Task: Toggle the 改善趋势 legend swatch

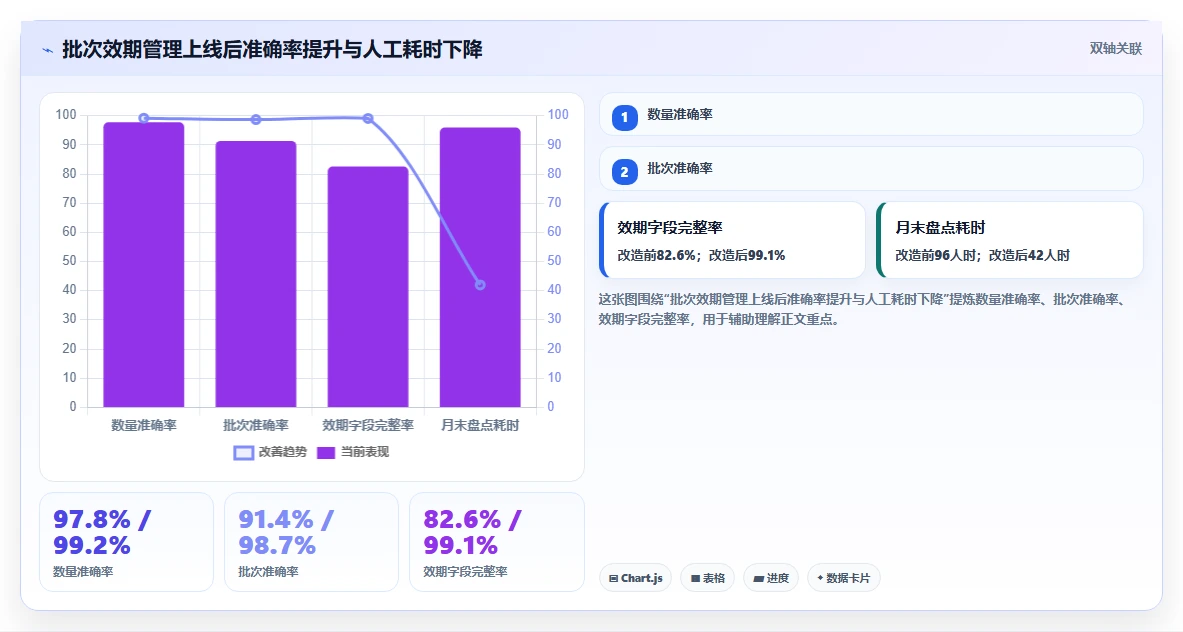Action: coord(243,453)
